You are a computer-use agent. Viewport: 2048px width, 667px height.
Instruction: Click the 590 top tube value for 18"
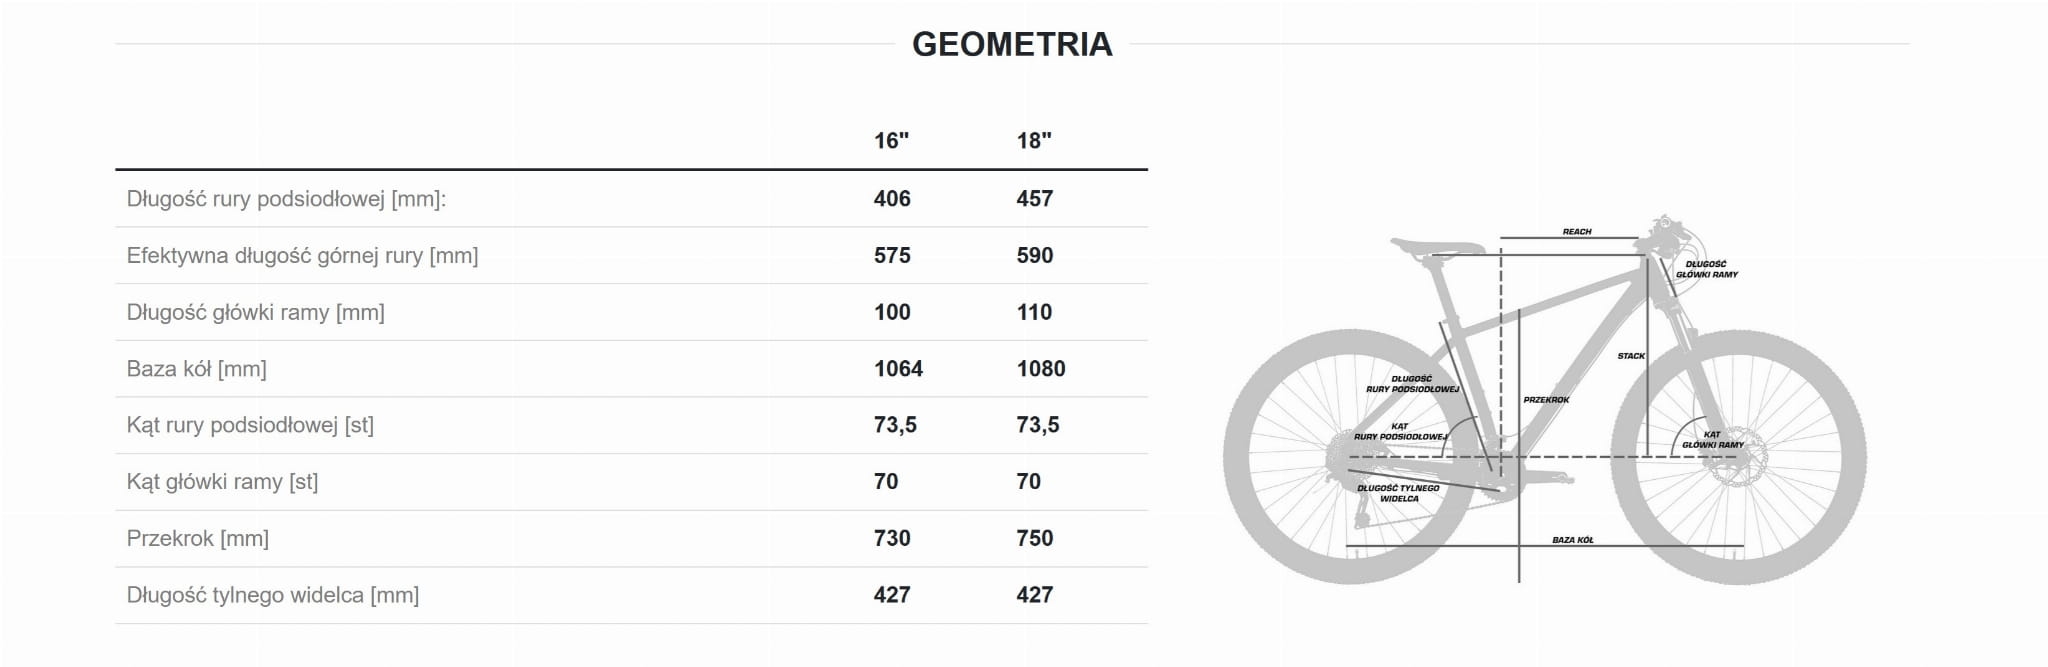(x=1035, y=256)
